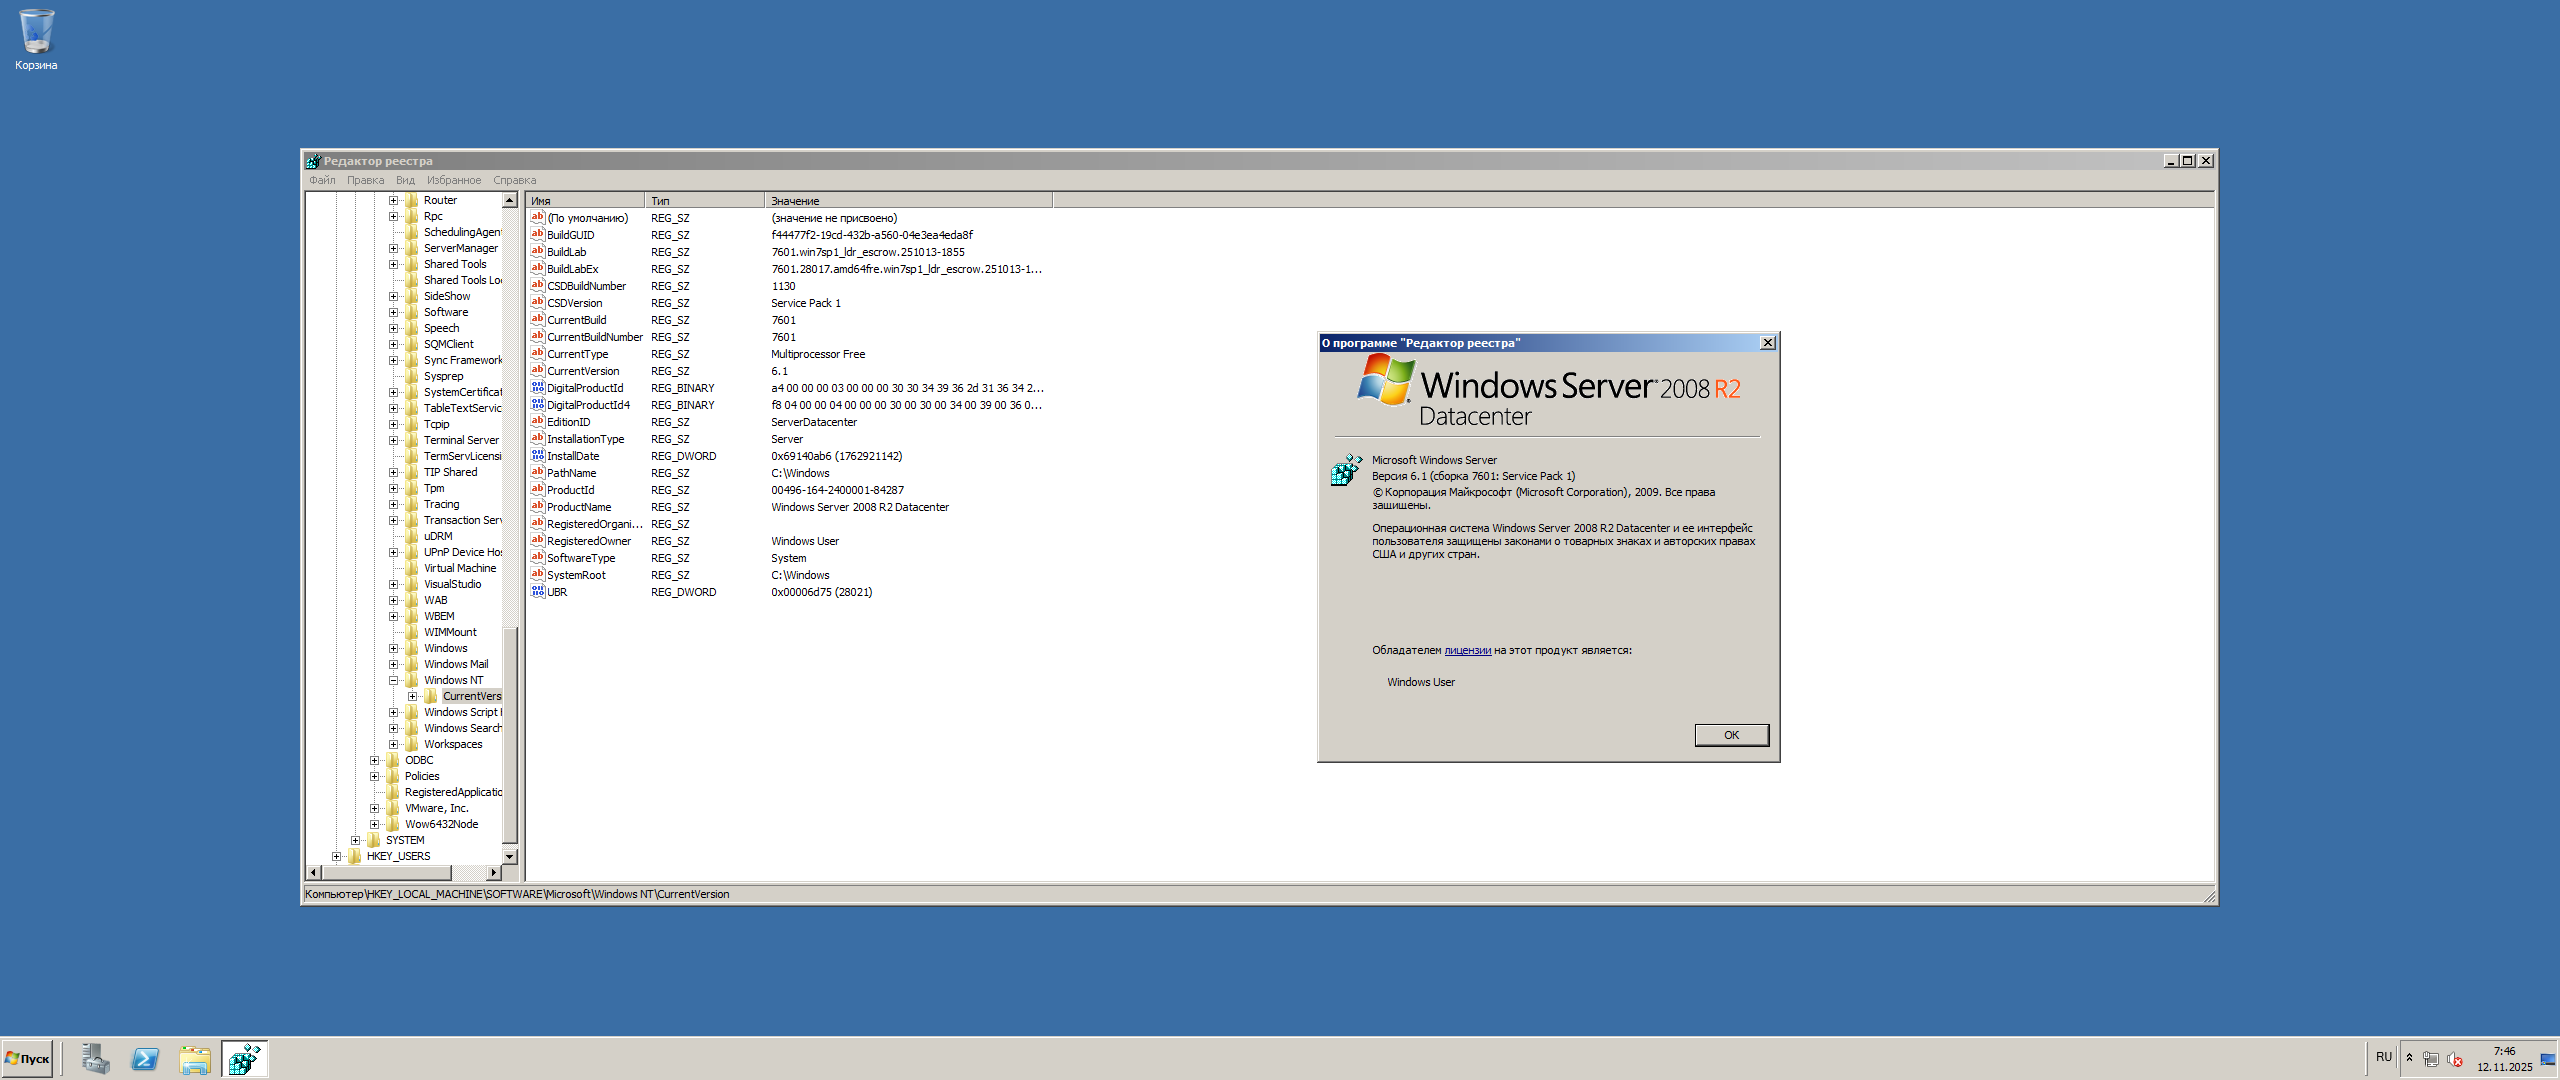Image resolution: width=2560 pixels, height=1080 pixels.
Task: Open the Файл menu
Action: pyautogui.click(x=322, y=180)
